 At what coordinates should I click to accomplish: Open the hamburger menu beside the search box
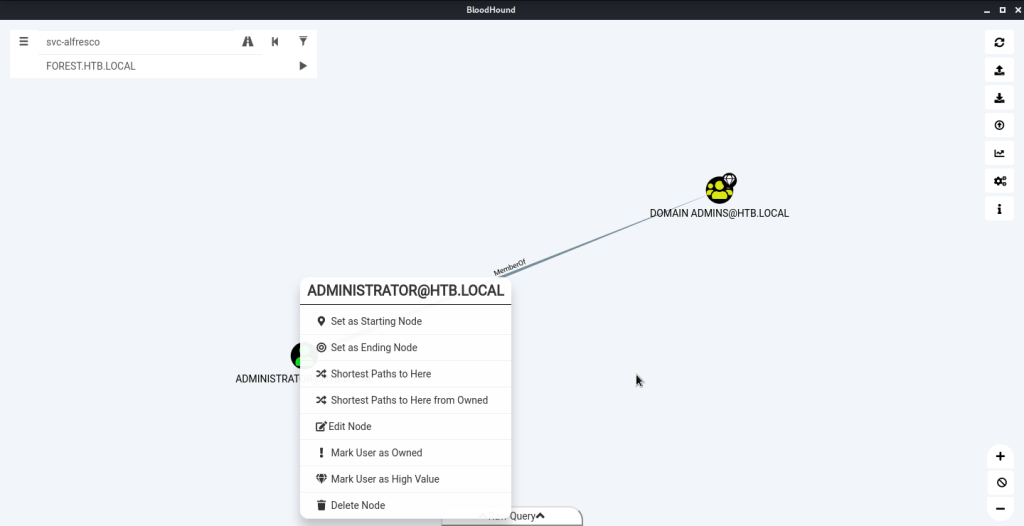pos(24,42)
